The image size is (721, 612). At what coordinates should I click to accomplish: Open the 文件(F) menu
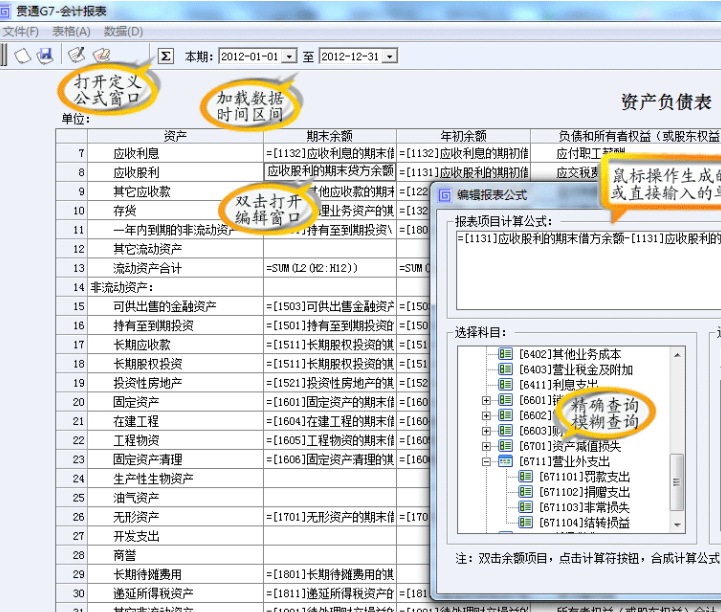[21, 31]
